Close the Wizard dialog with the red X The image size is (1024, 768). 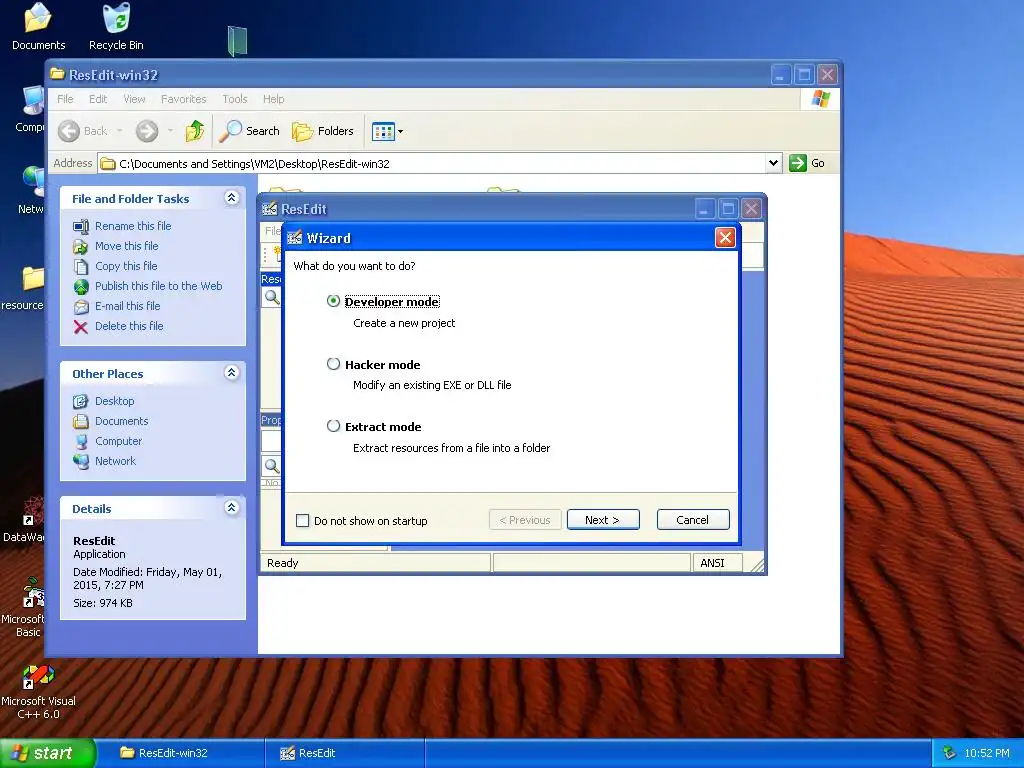pyautogui.click(x=725, y=237)
